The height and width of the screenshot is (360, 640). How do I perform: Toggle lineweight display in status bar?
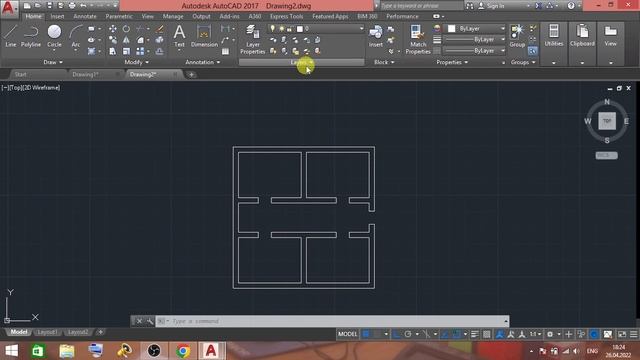[474, 334]
